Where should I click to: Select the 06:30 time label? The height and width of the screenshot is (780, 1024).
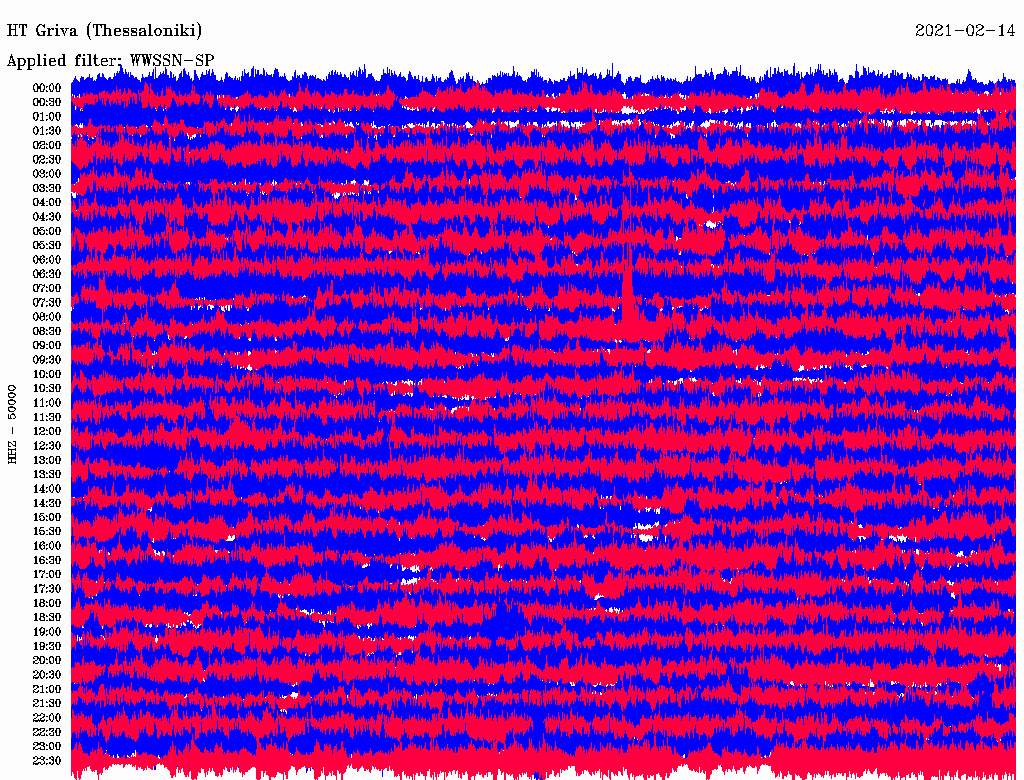pos(47,274)
